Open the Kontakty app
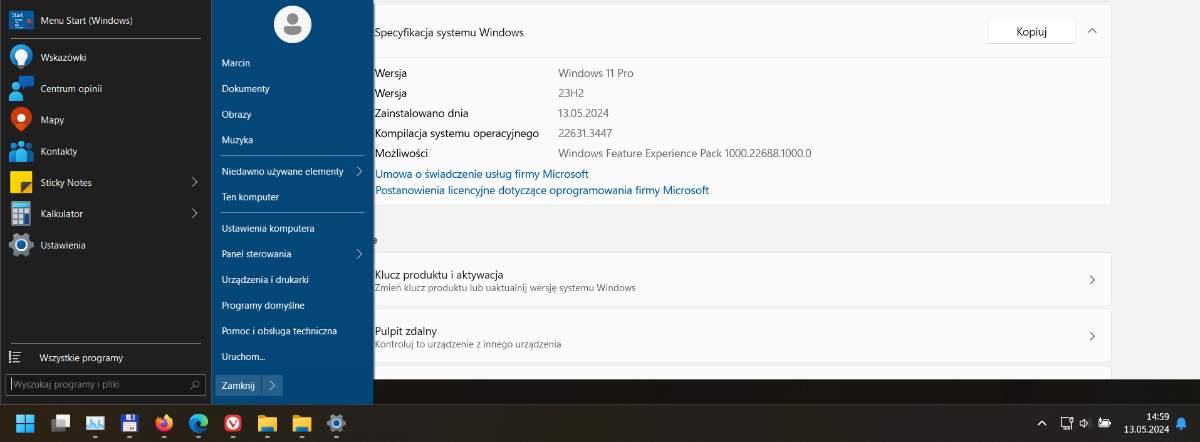 pyautogui.click(x=105, y=151)
